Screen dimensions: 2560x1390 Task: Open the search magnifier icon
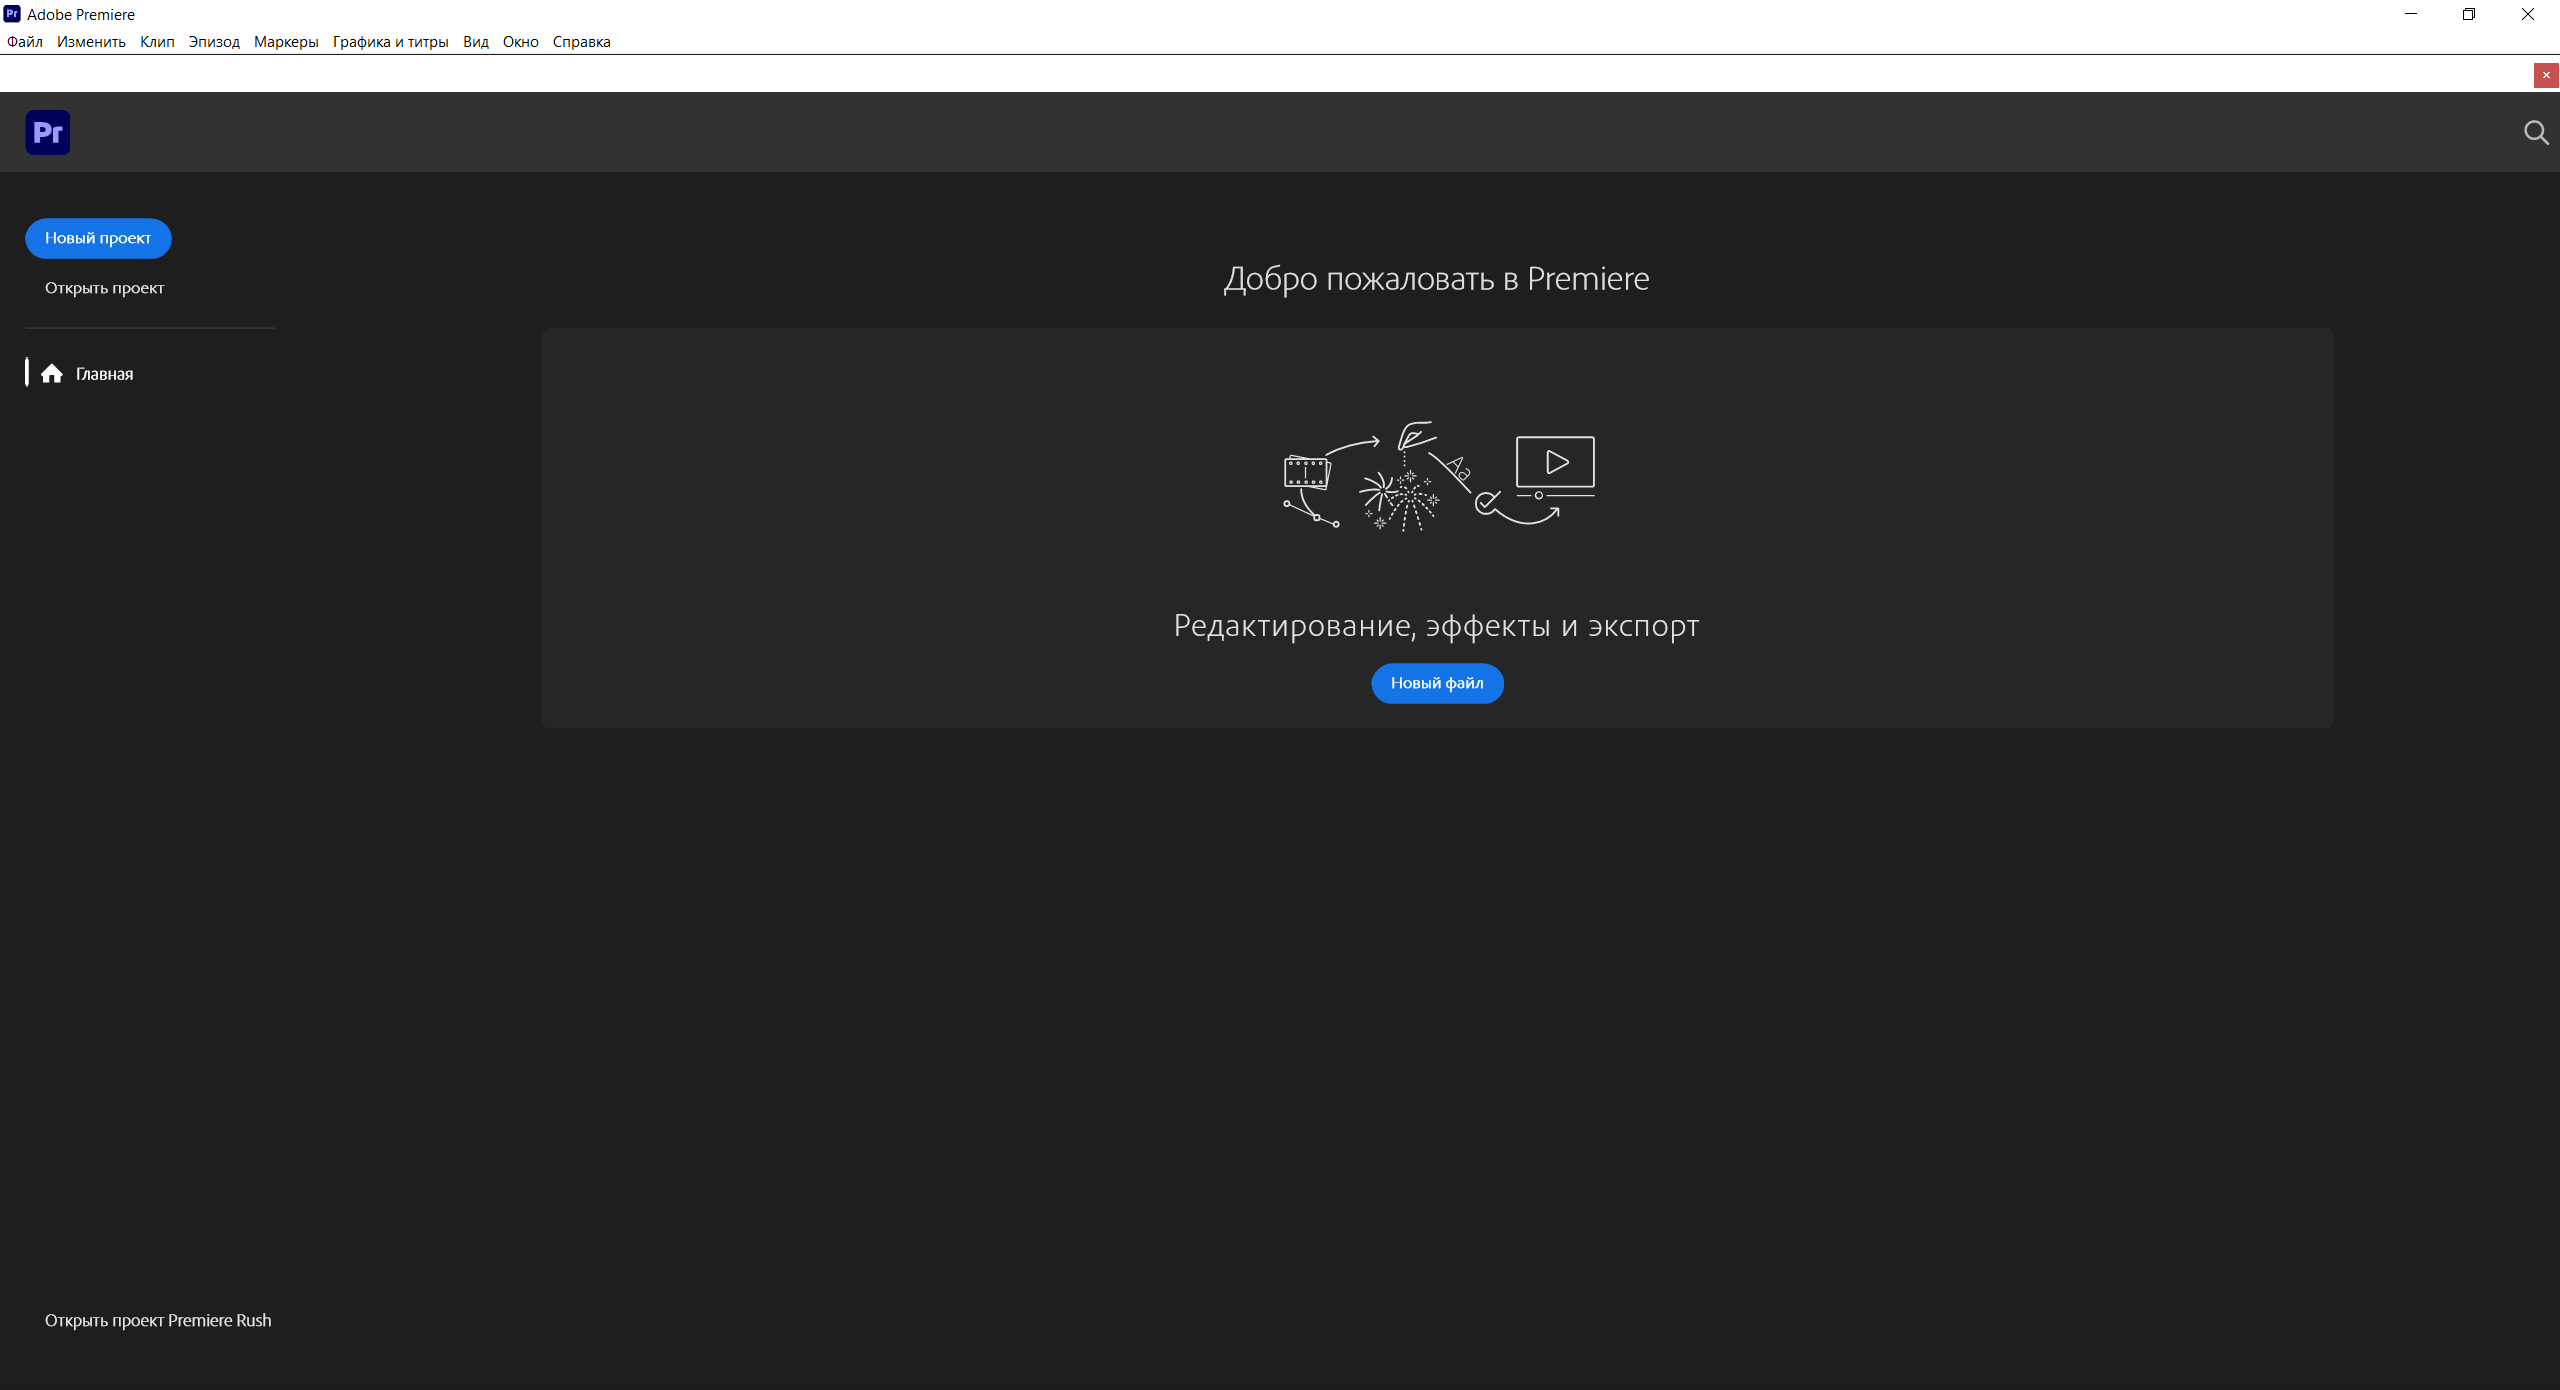click(x=2536, y=133)
